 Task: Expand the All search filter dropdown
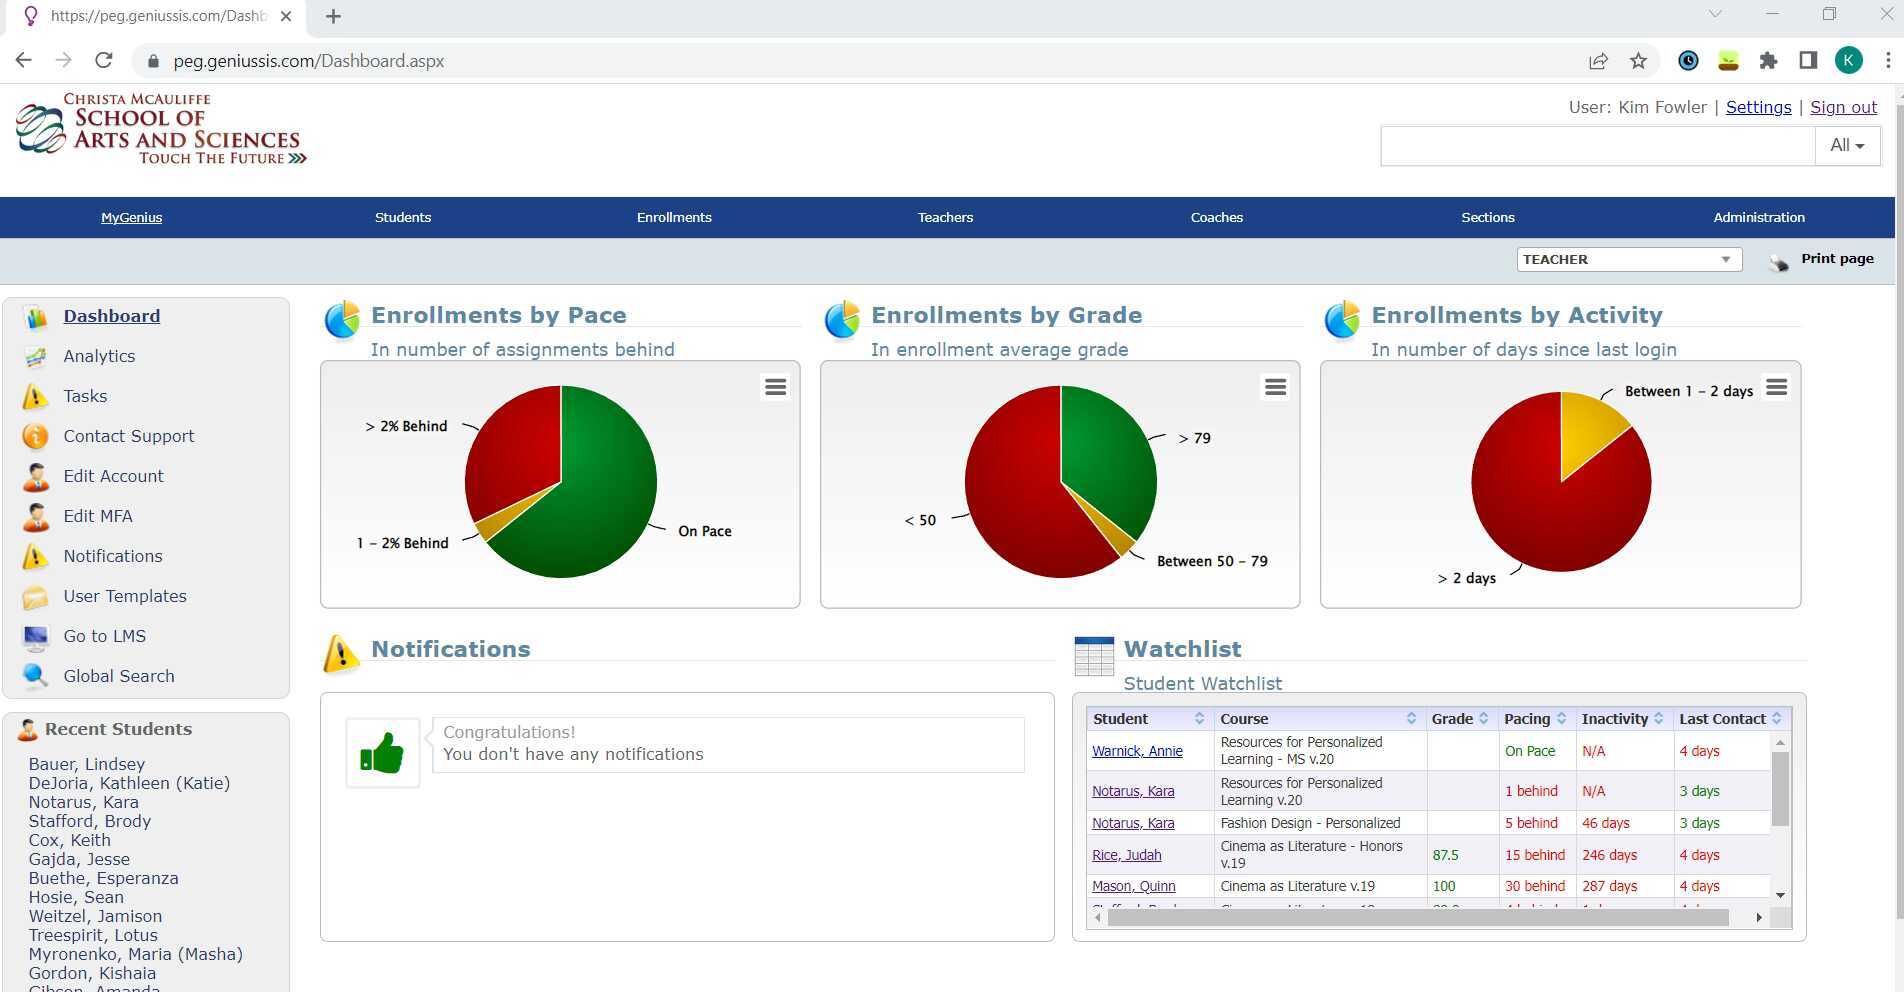[1846, 146]
